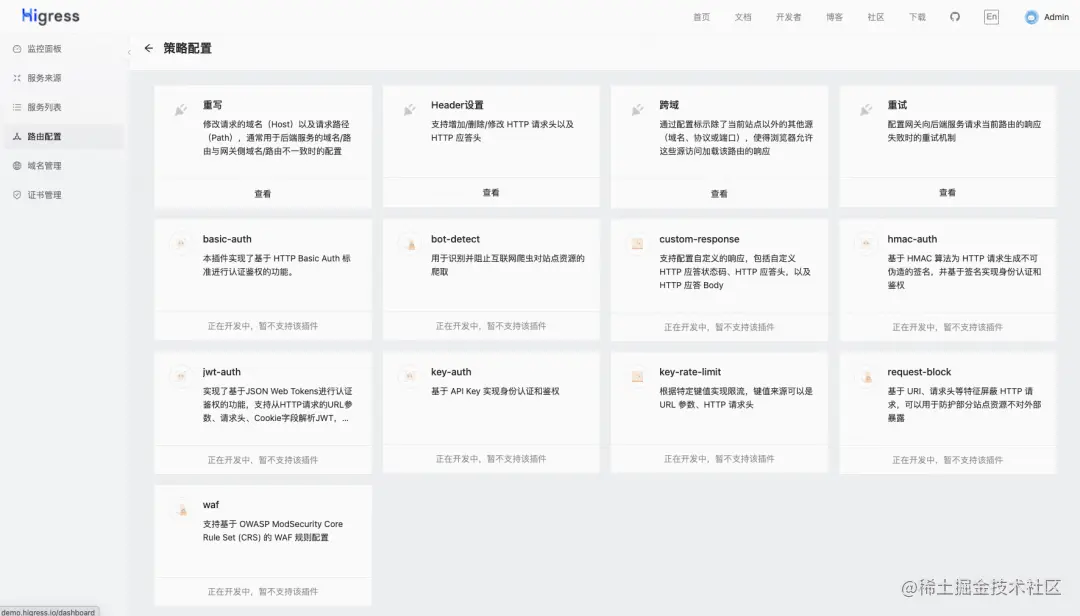
Task: Click the 策略配置 page heading
Action: coord(187,48)
